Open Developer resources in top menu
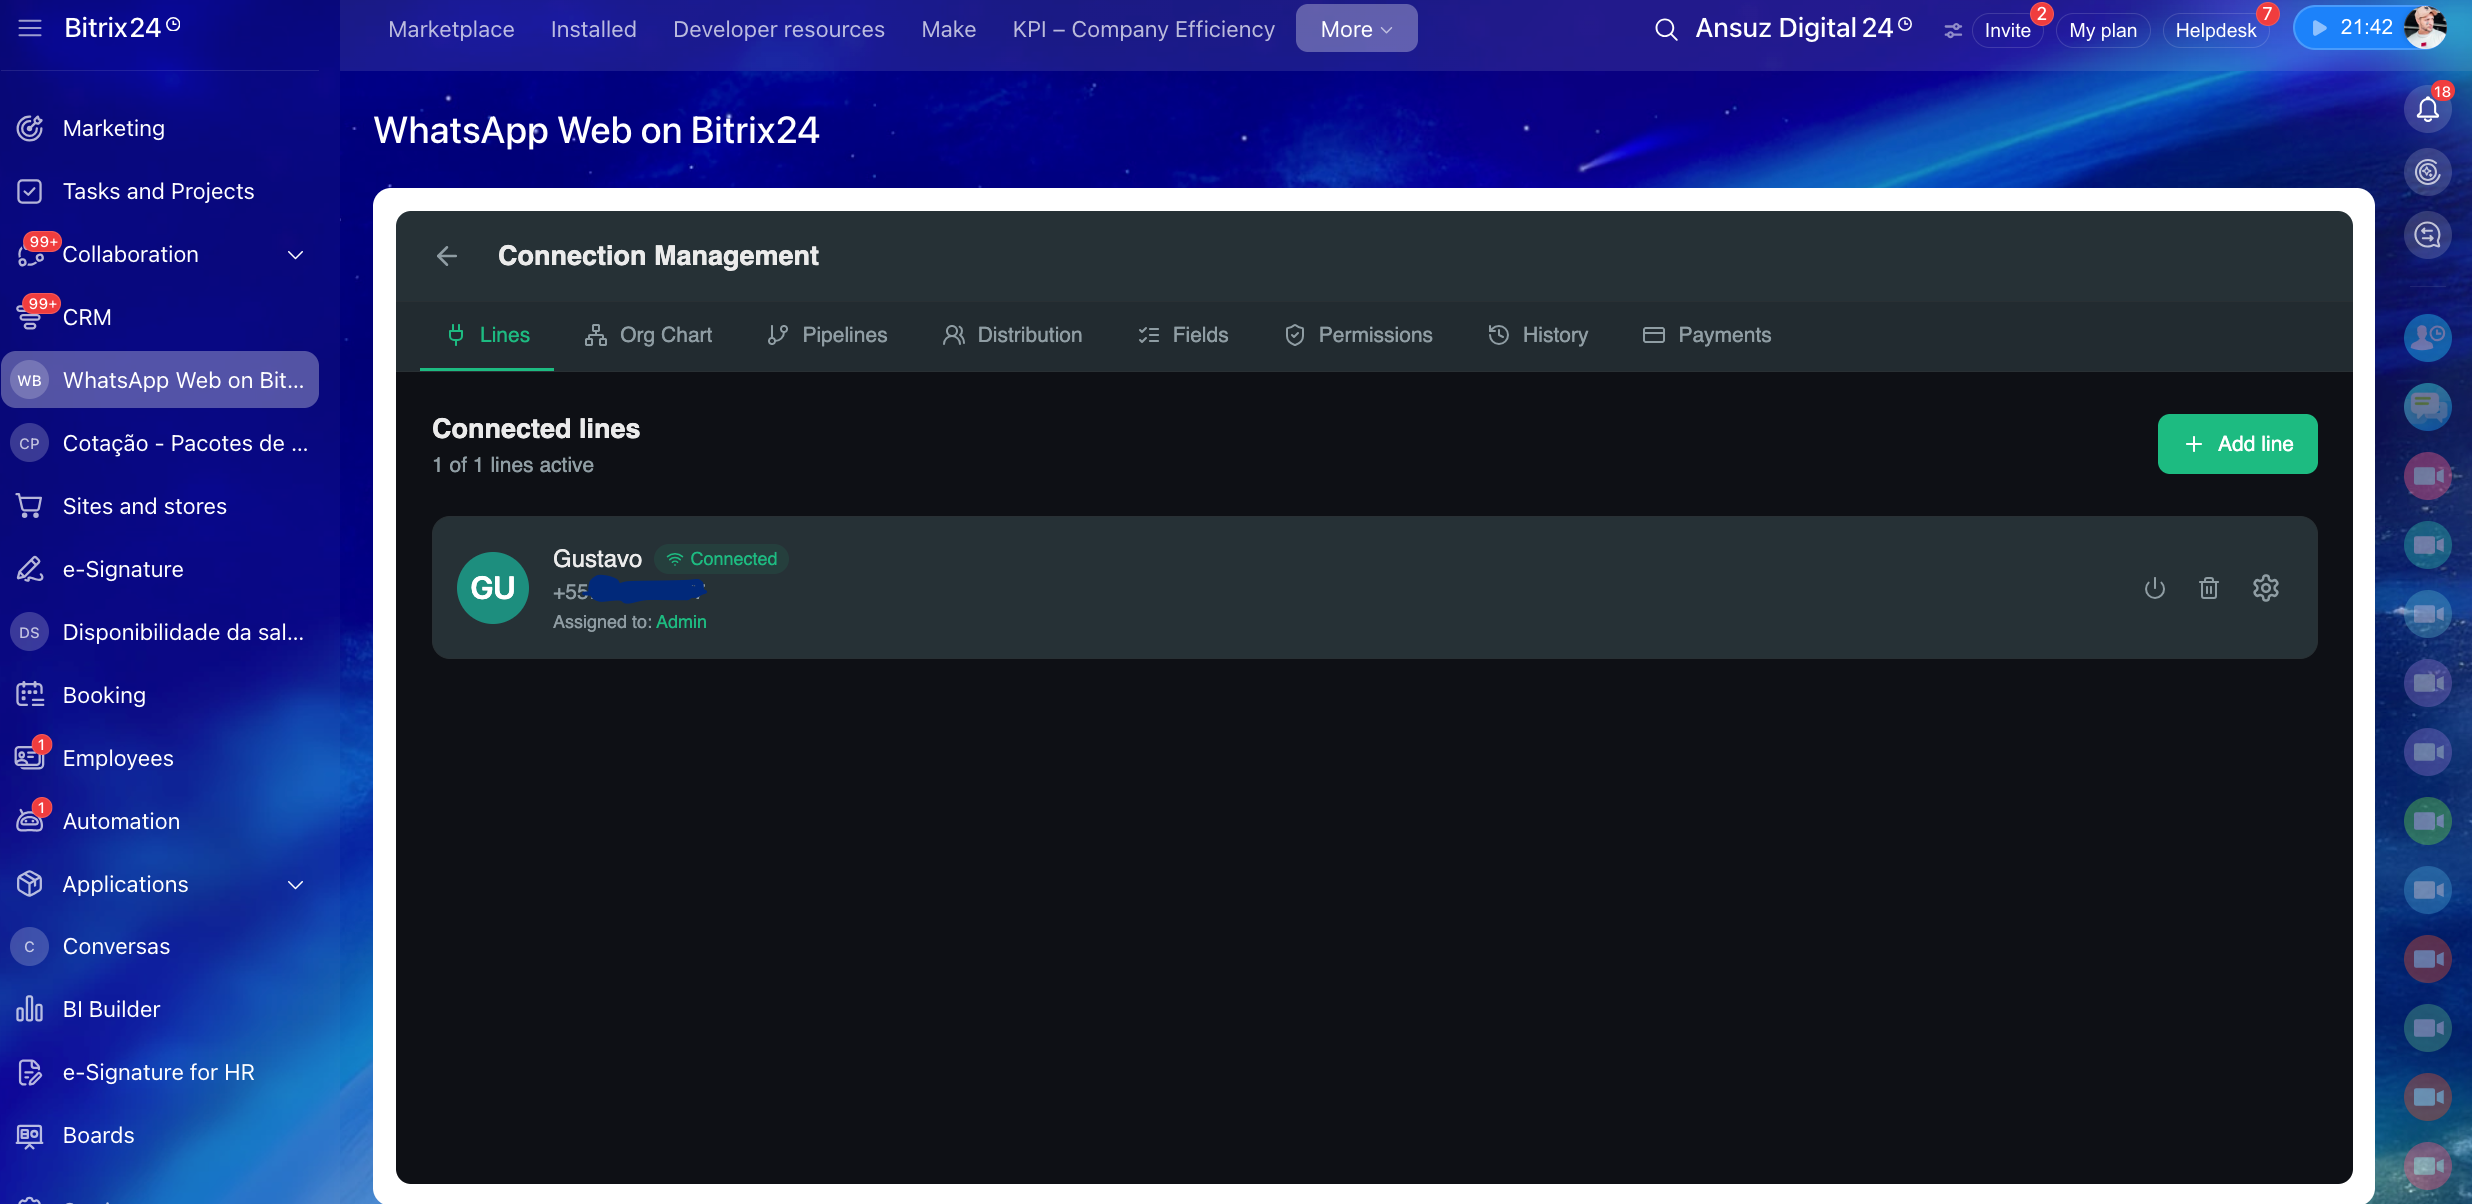Viewport: 2472px width, 1204px height. (x=779, y=29)
